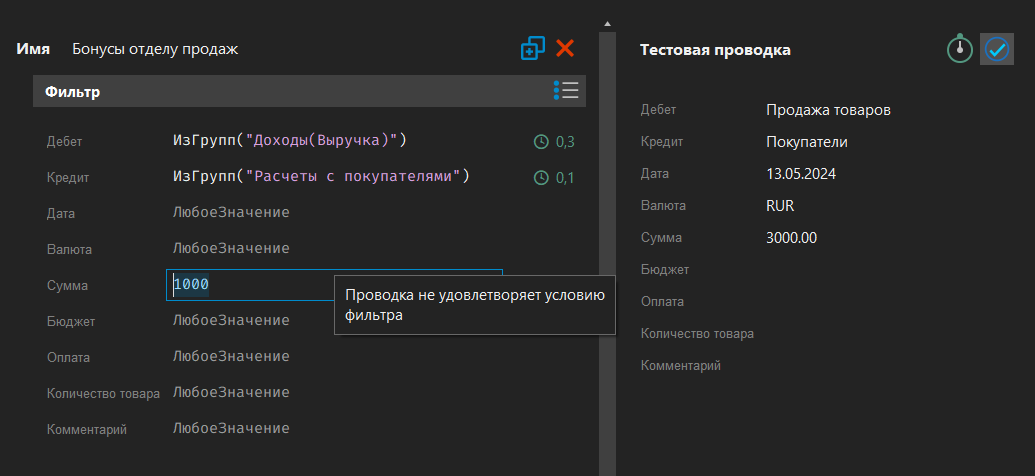The width and height of the screenshot is (1035, 476).
Task: Select test Кредит value Покупатели
Action: click(807, 142)
